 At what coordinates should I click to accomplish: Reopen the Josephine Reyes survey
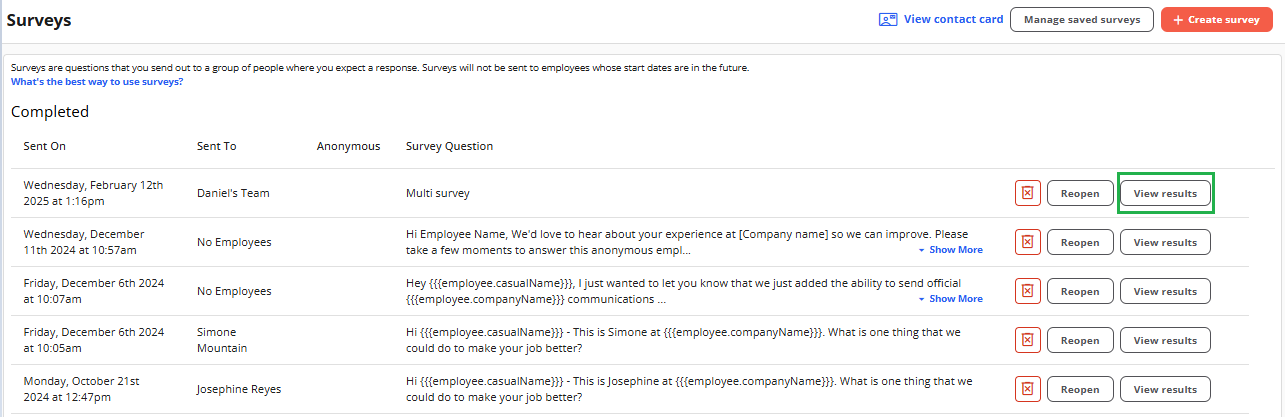coord(1080,389)
